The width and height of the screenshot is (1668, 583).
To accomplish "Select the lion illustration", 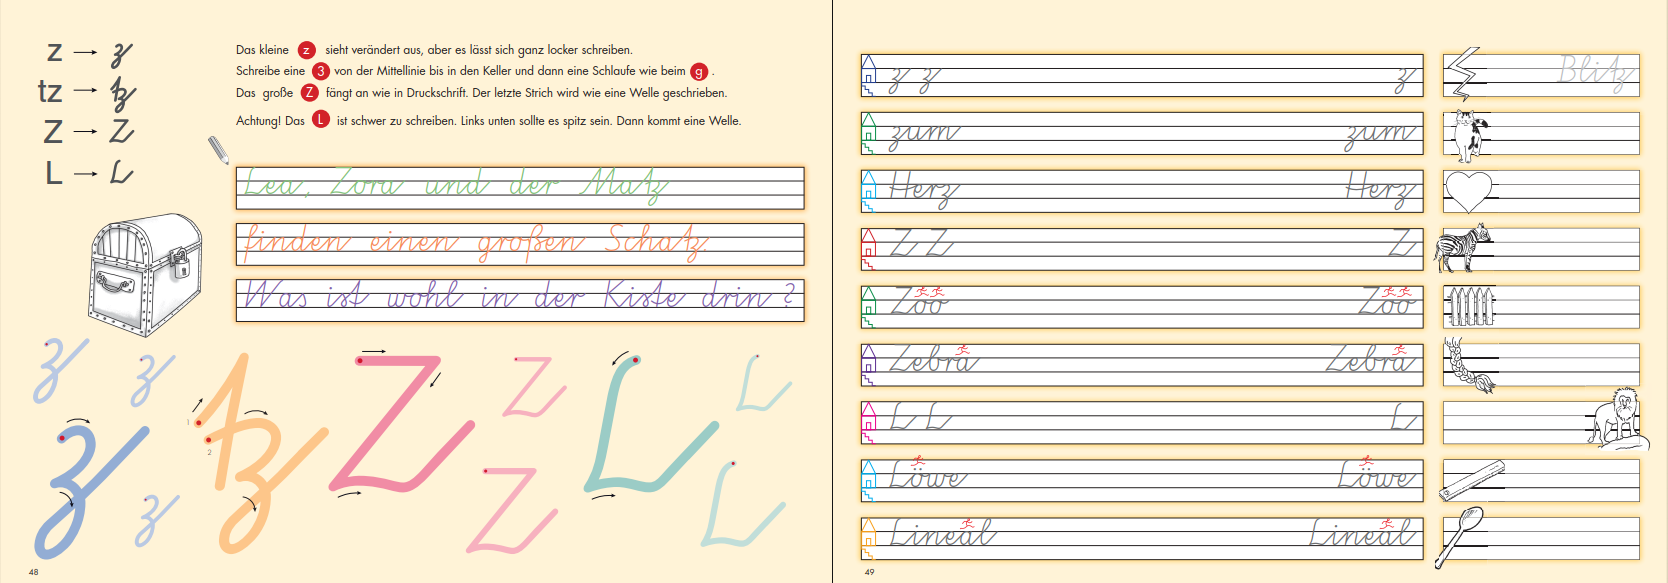I will click(x=1614, y=417).
